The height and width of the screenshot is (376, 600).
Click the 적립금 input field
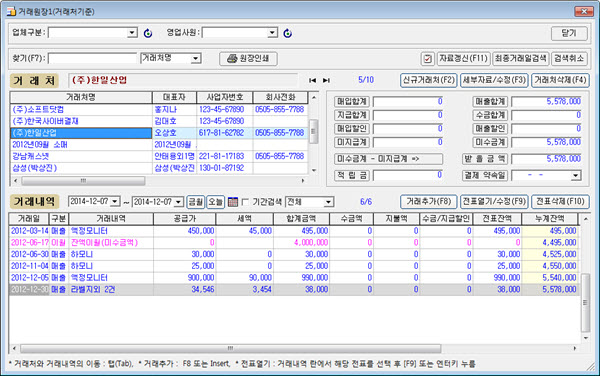408,176
